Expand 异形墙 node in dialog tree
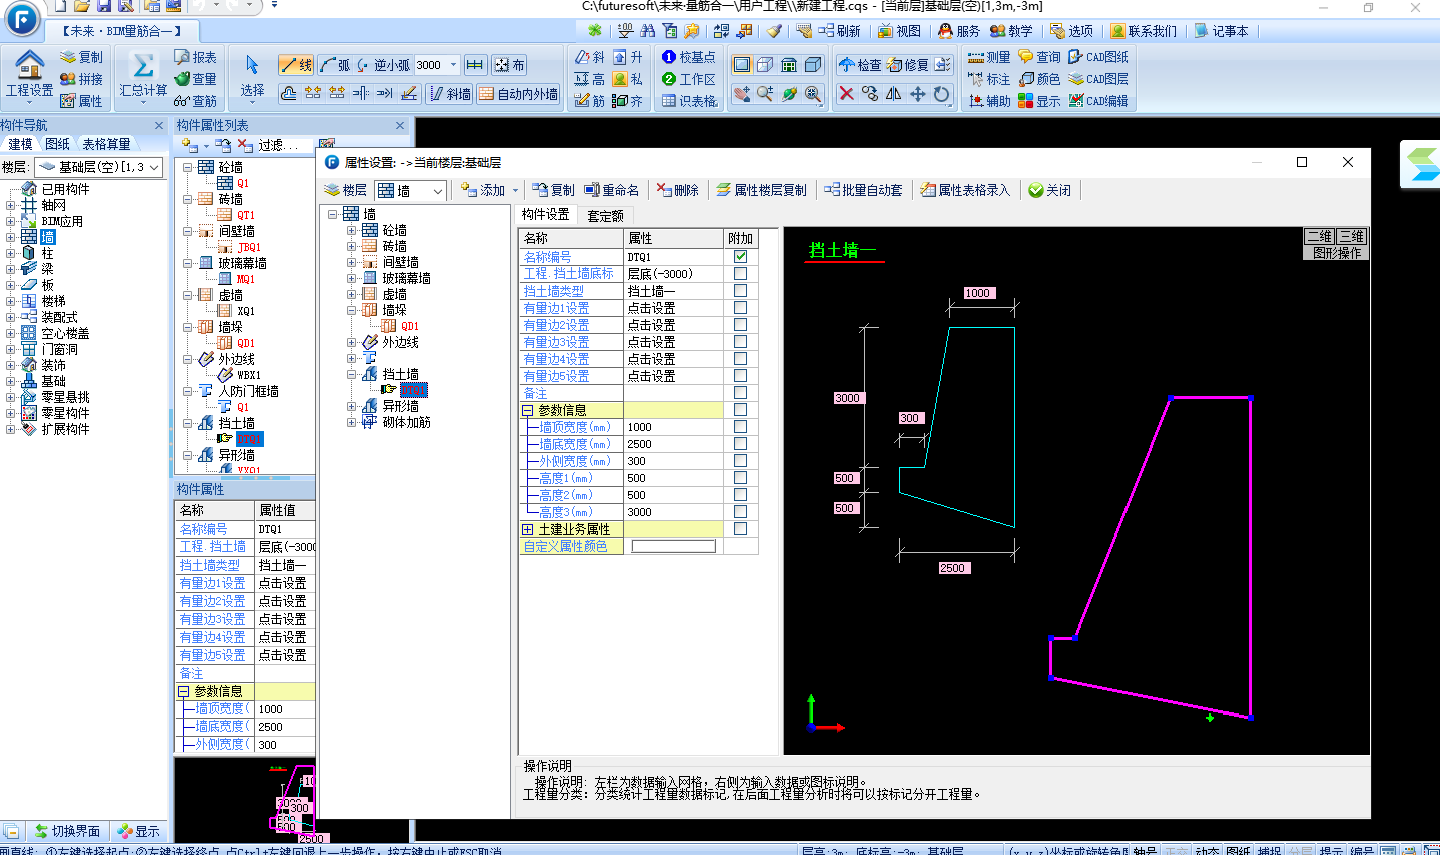 coord(352,406)
